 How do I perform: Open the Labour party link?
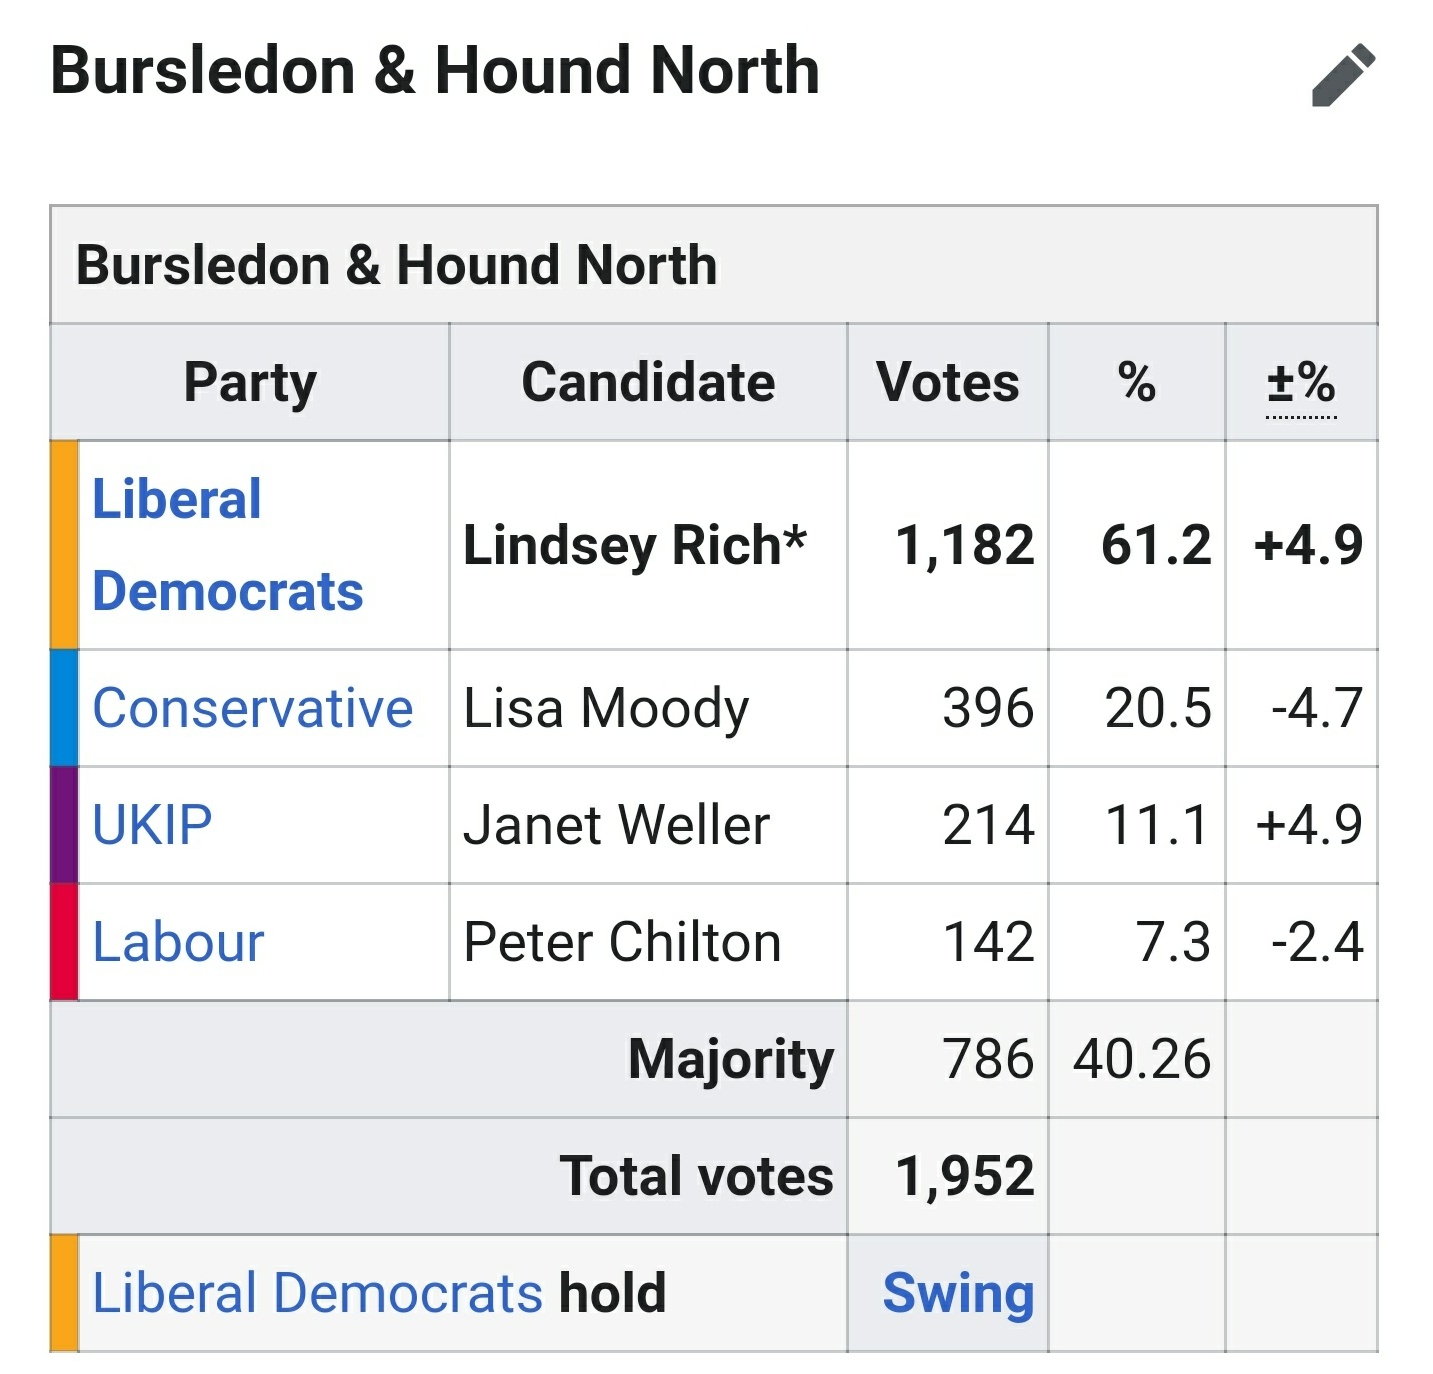[x=178, y=942]
